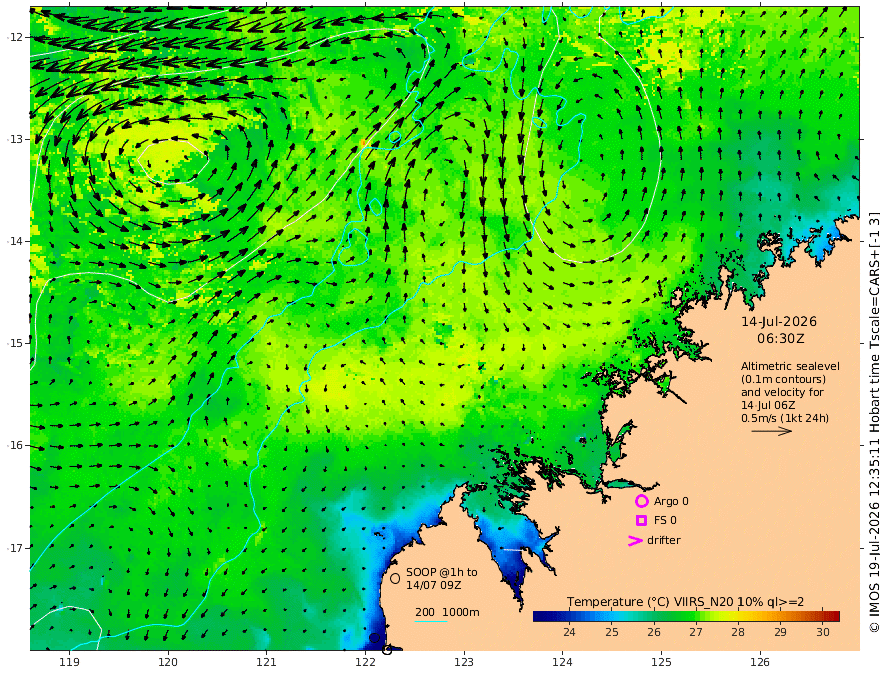This screenshot has width=880, height=680.
Task: Click latitude axis label -17
Action: (x=15, y=548)
